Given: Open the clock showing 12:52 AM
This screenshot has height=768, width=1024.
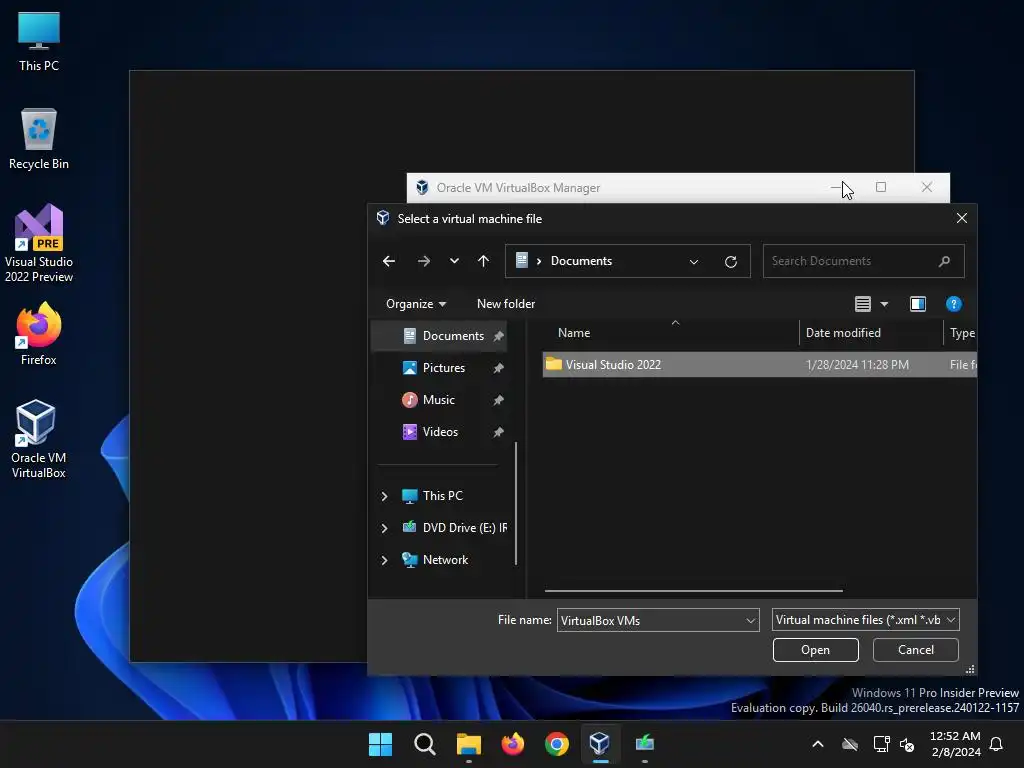Looking at the screenshot, I should coord(955,737).
